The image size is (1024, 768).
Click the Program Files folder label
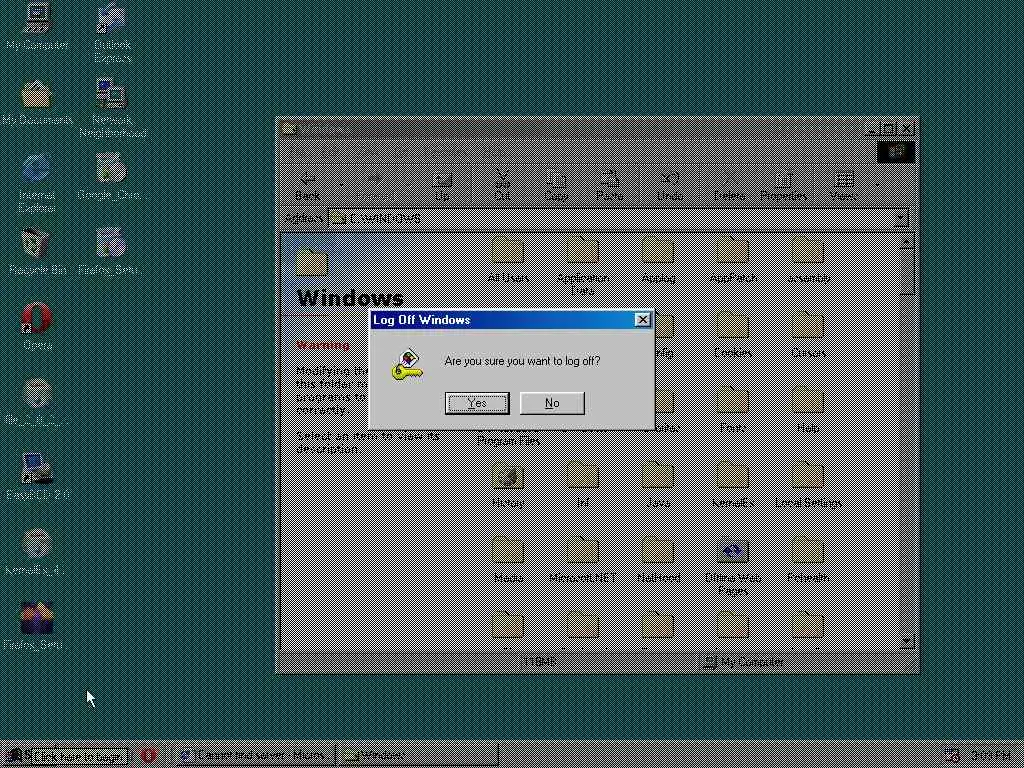[x=508, y=441]
